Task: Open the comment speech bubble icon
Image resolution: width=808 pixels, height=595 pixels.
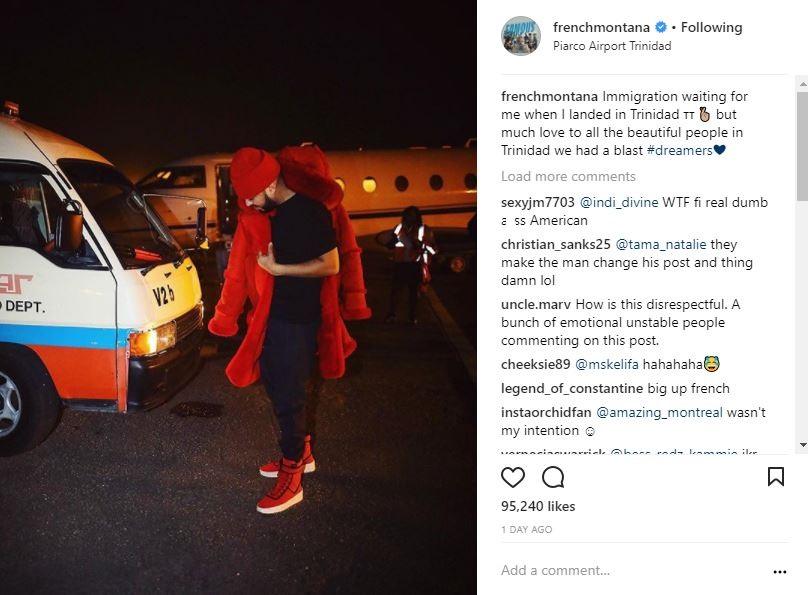Action: click(553, 477)
